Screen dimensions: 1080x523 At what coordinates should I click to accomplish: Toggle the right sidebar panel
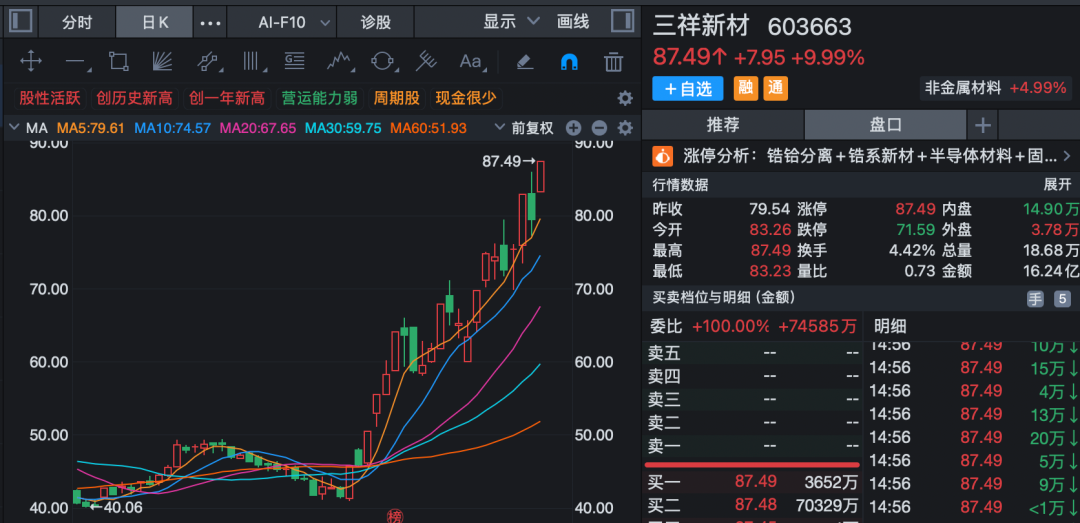point(623,21)
